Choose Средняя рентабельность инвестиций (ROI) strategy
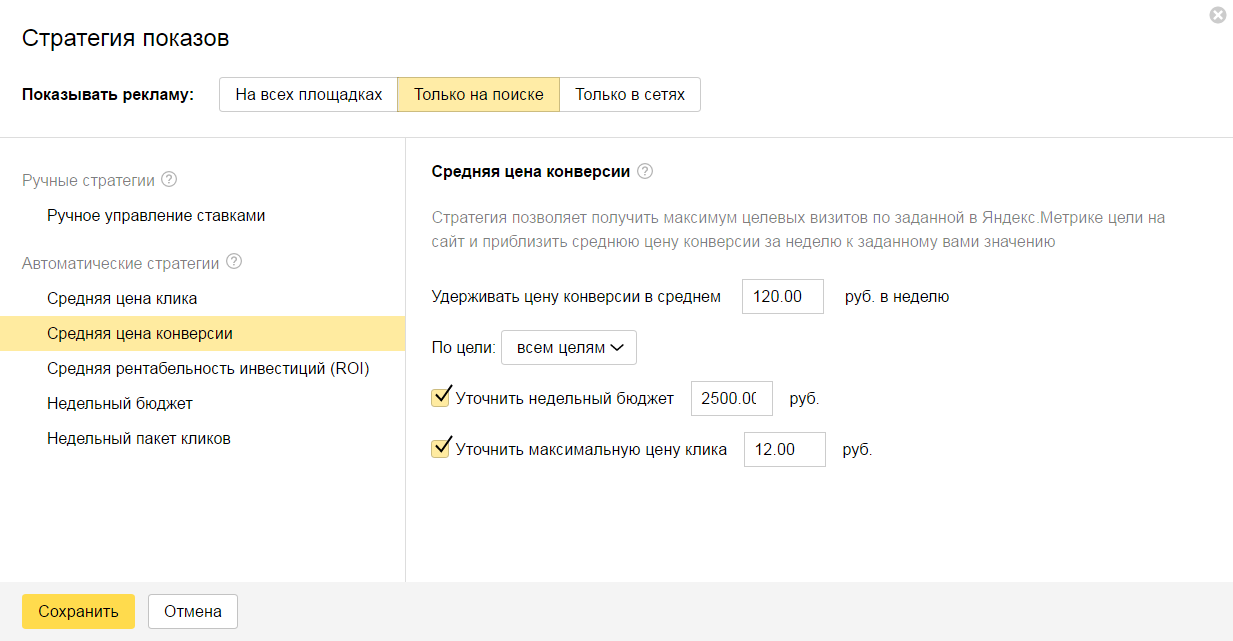1233x641 pixels. pyautogui.click(x=208, y=368)
